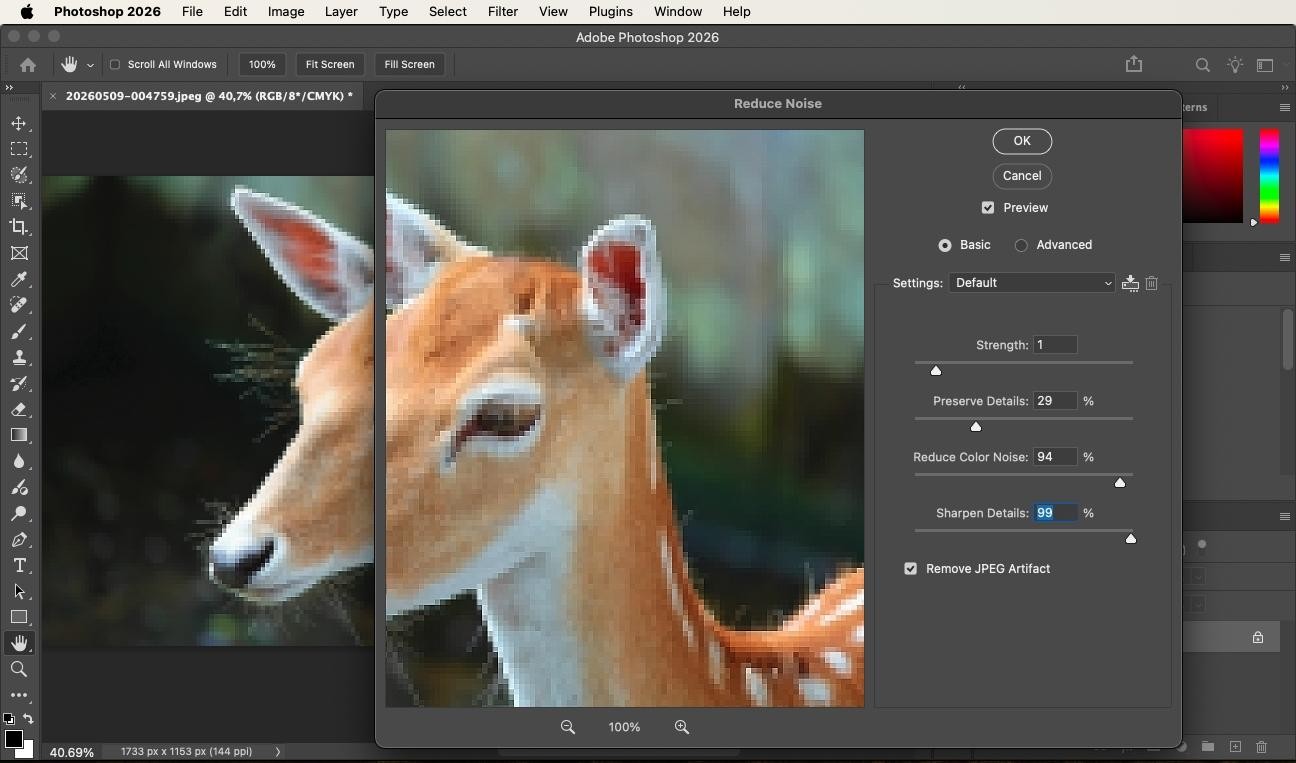Toggle the Preview checkbox
This screenshot has height=763, width=1296.
(988, 208)
